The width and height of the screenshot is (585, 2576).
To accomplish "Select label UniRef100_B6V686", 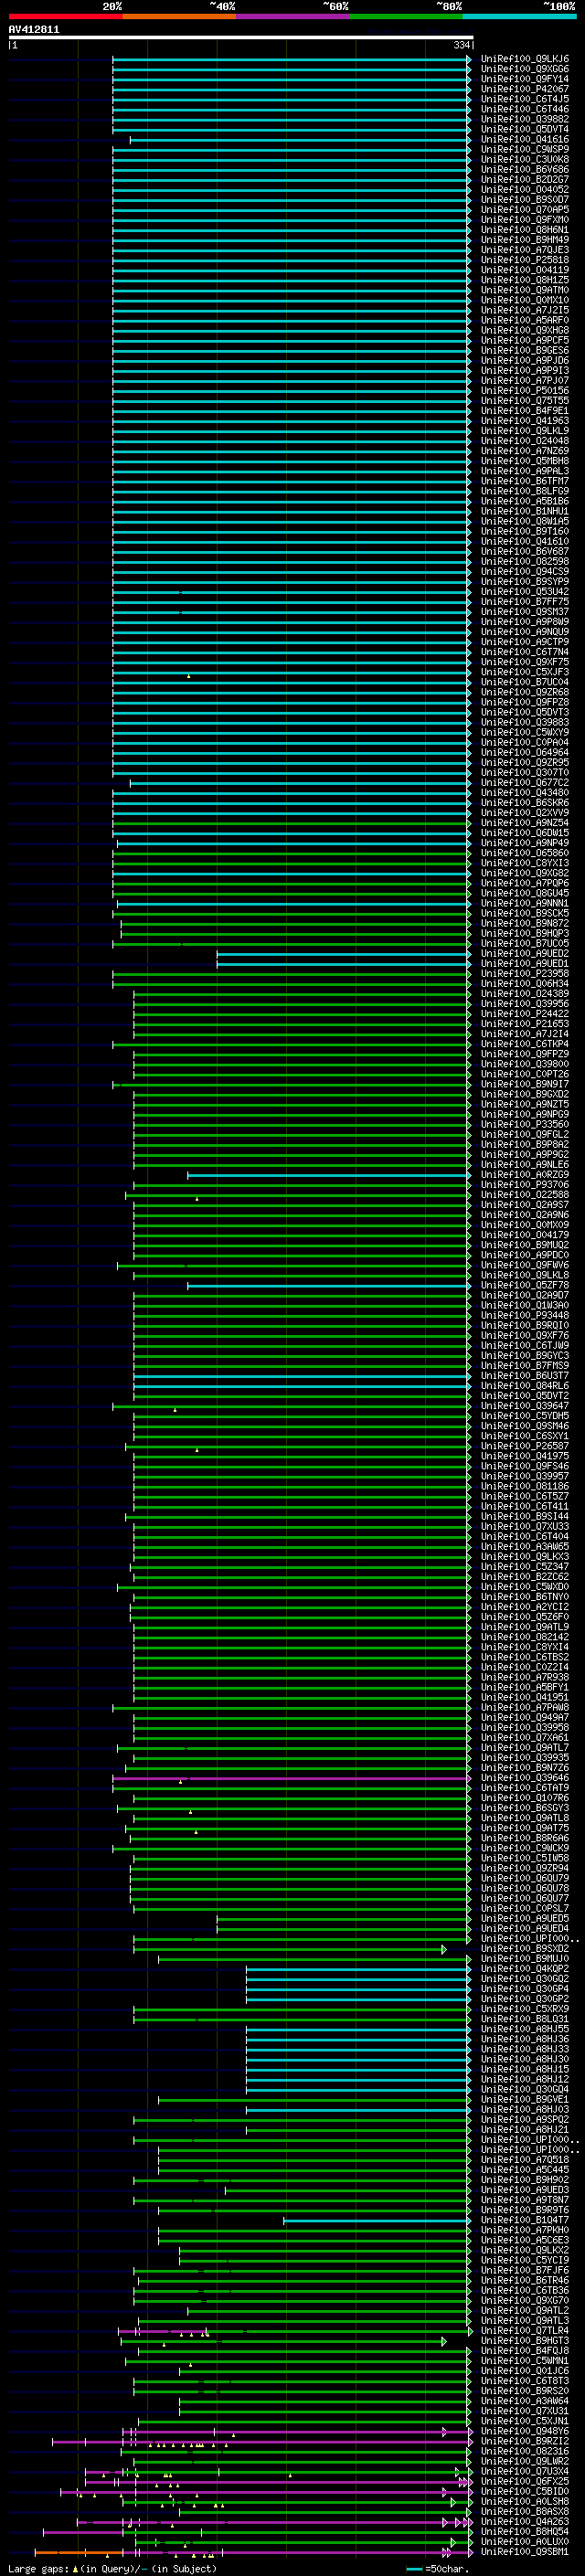I will 524,169.
